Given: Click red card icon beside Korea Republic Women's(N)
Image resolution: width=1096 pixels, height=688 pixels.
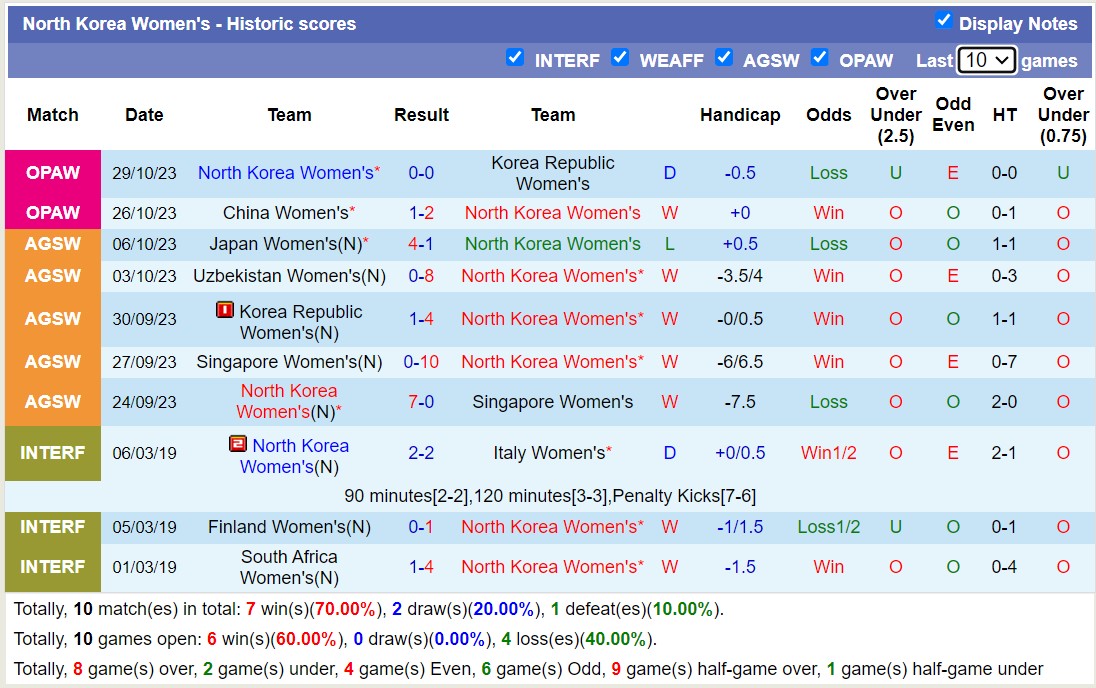Looking at the screenshot, I should point(225,311).
